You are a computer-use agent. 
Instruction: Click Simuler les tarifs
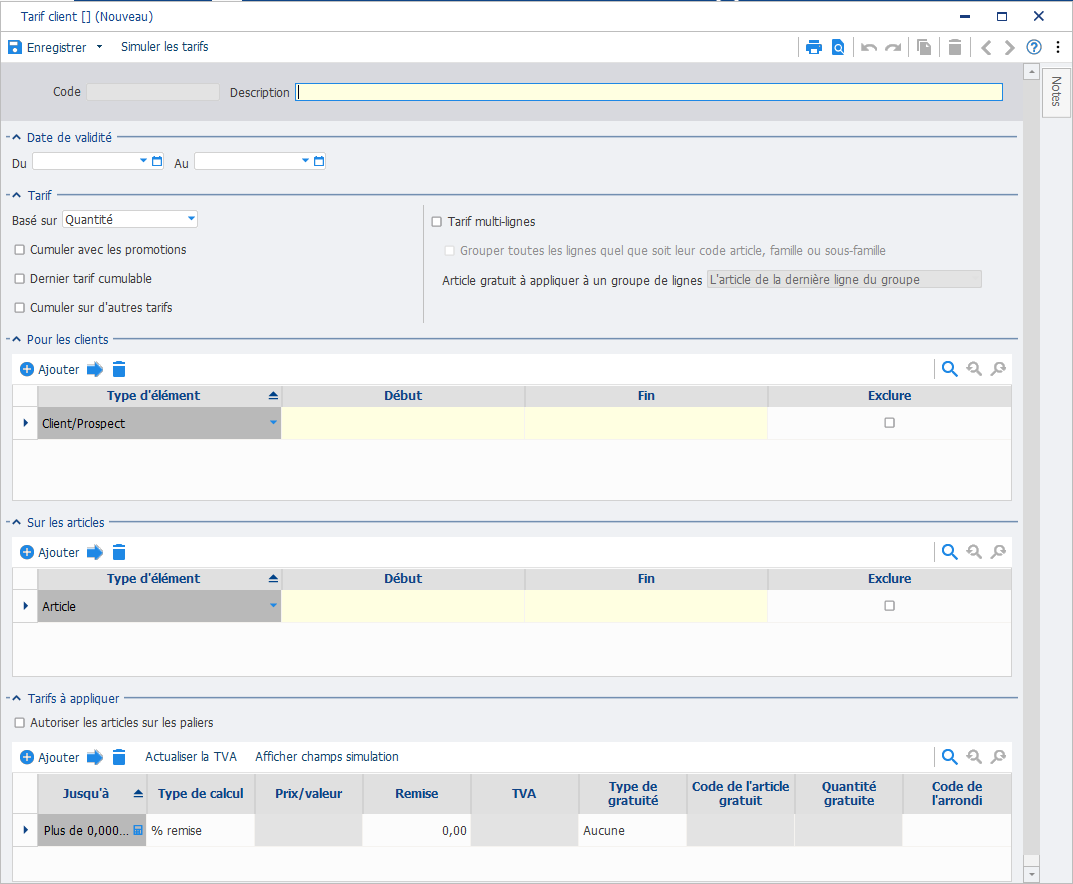tap(163, 46)
